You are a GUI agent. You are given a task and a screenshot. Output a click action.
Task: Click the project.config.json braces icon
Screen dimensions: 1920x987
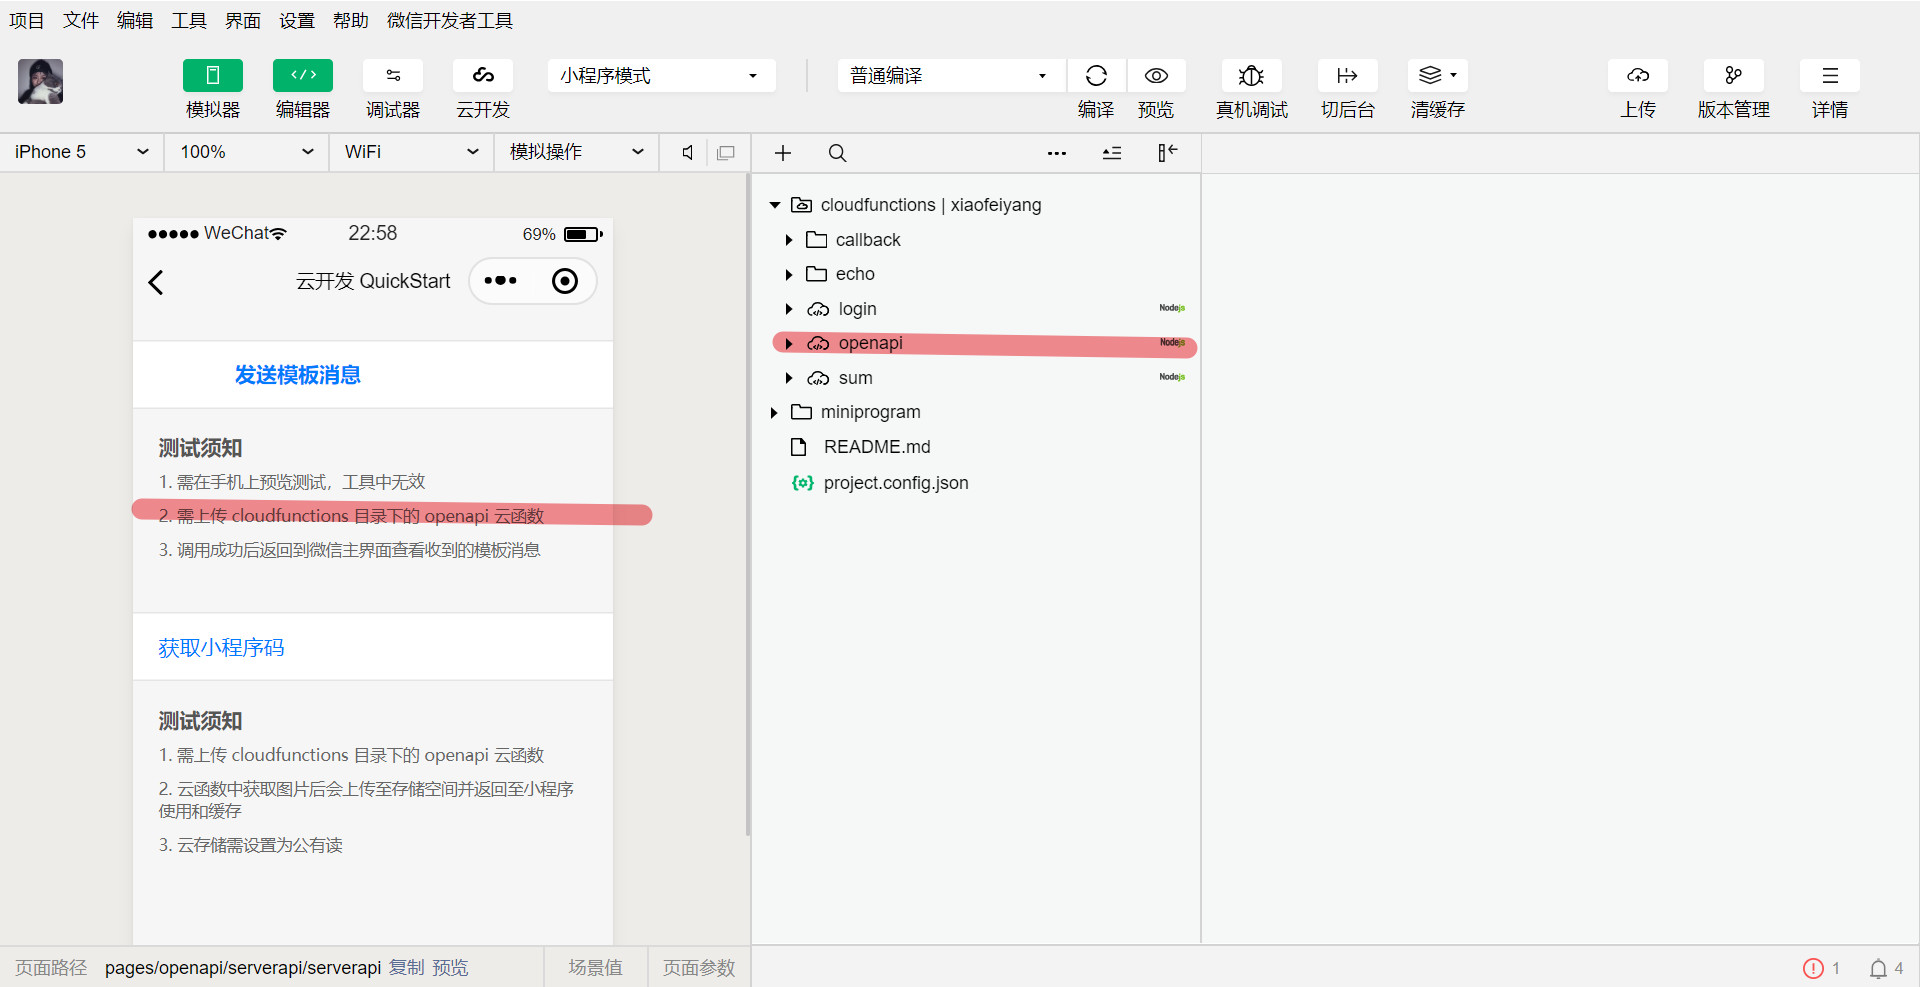tap(802, 483)
